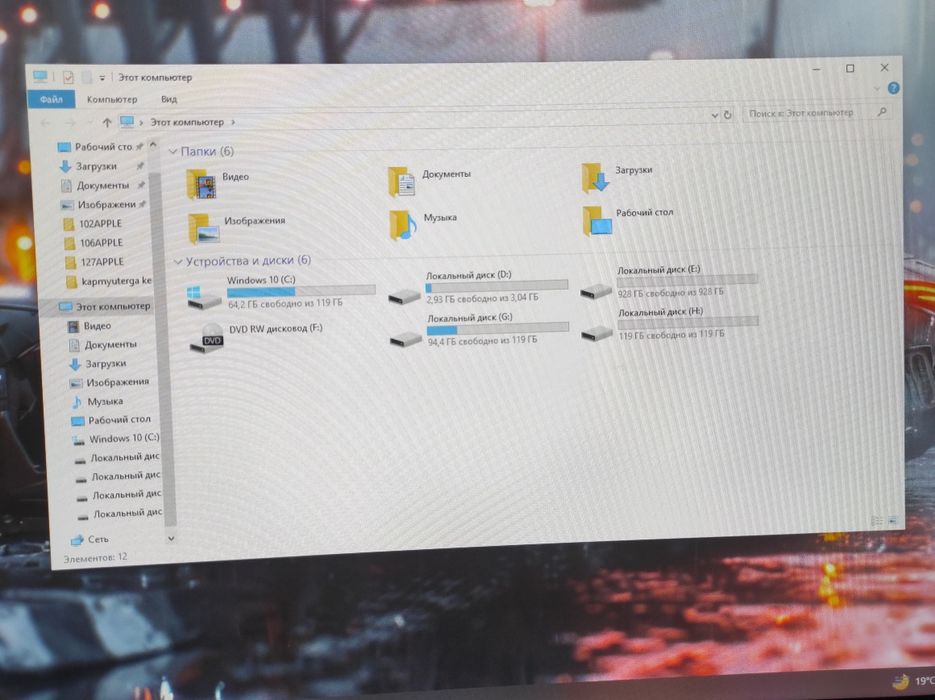Open the Документы folder icon in Папки
Screen dimensions: 935x700
[x=402, y=181]
